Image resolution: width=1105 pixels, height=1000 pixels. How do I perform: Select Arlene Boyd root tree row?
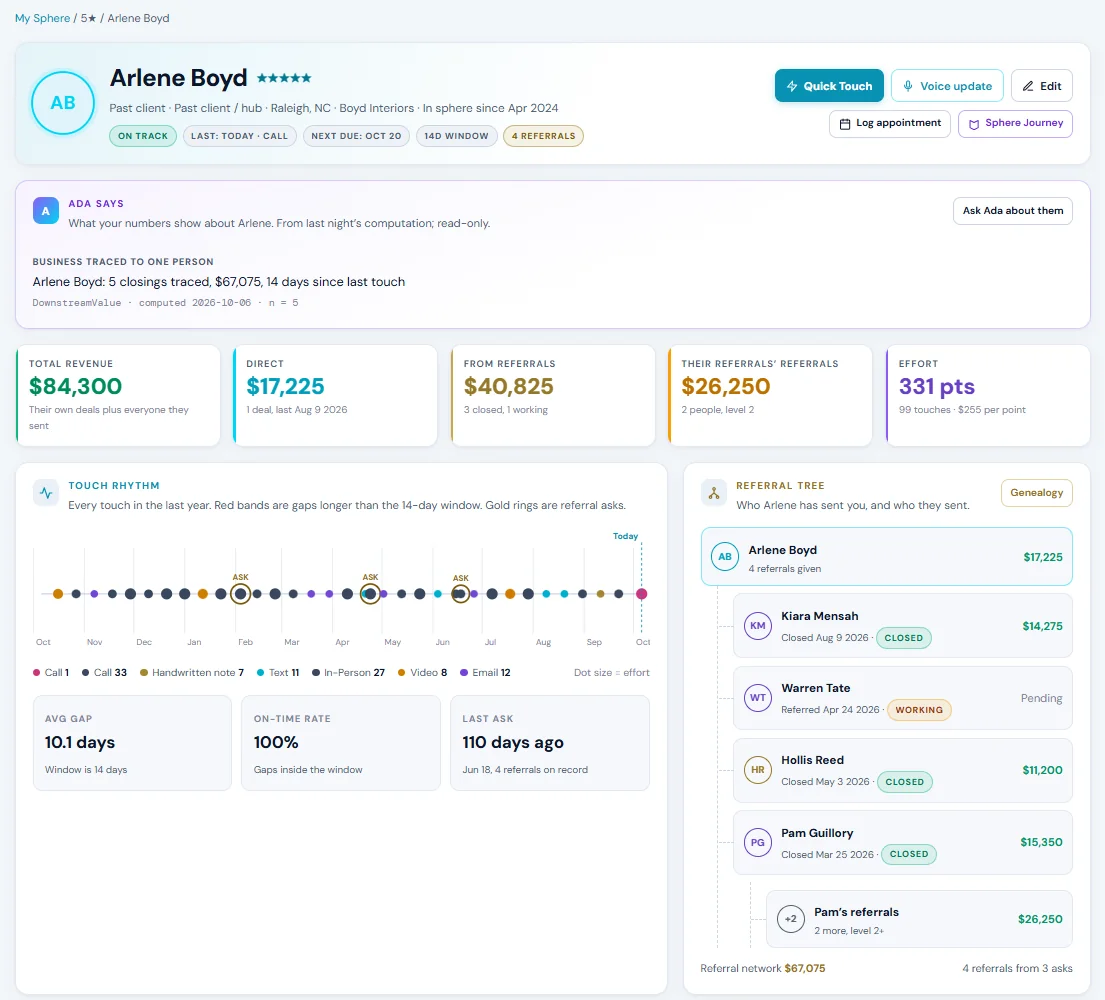887,557
